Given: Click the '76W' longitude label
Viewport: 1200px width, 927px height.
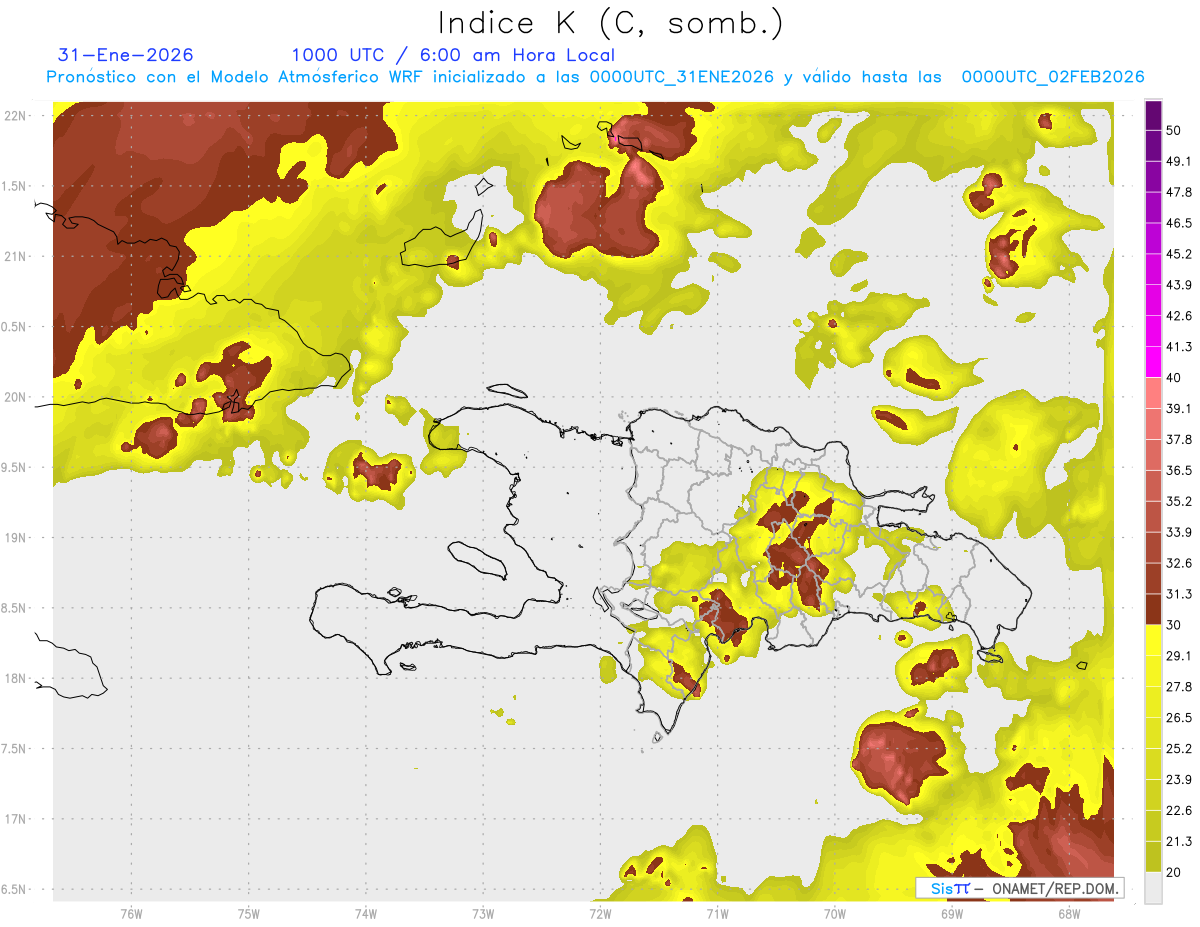Looking at the screenshot, I should 131,913.
